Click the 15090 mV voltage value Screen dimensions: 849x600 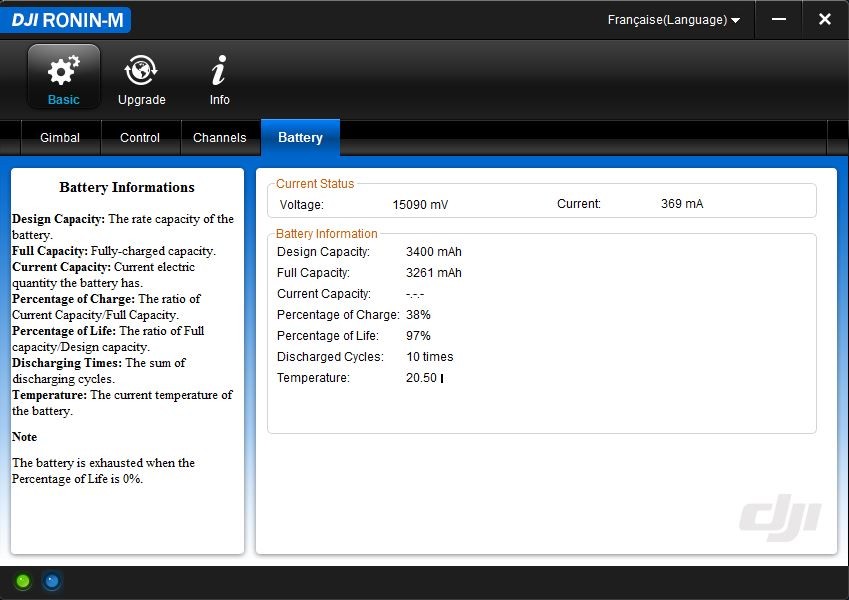[x=420, y=205]
